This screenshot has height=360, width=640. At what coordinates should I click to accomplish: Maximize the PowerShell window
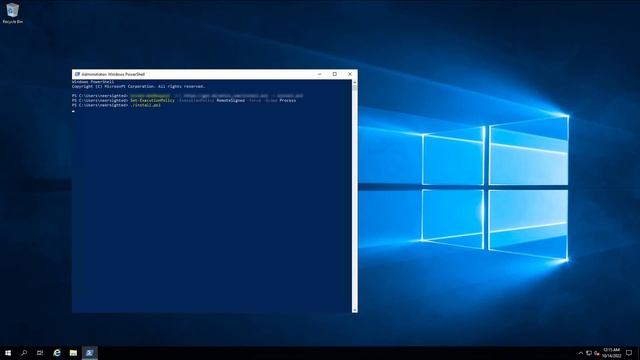point(335,74)
